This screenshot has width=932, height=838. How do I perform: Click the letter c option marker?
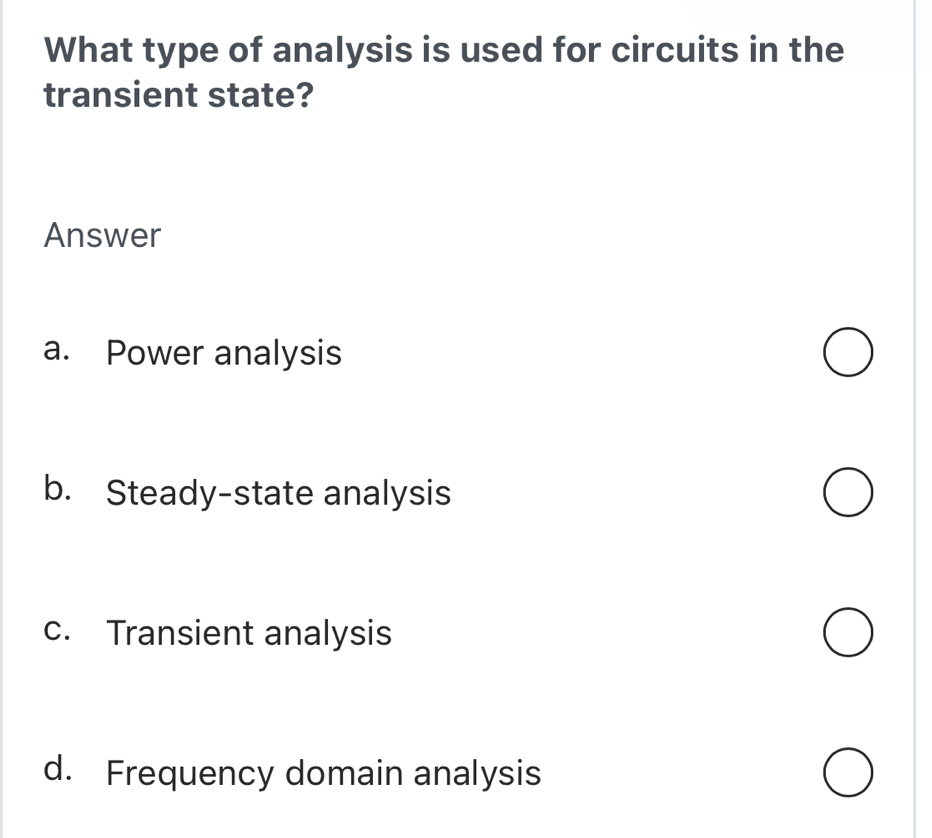point(57,627)
